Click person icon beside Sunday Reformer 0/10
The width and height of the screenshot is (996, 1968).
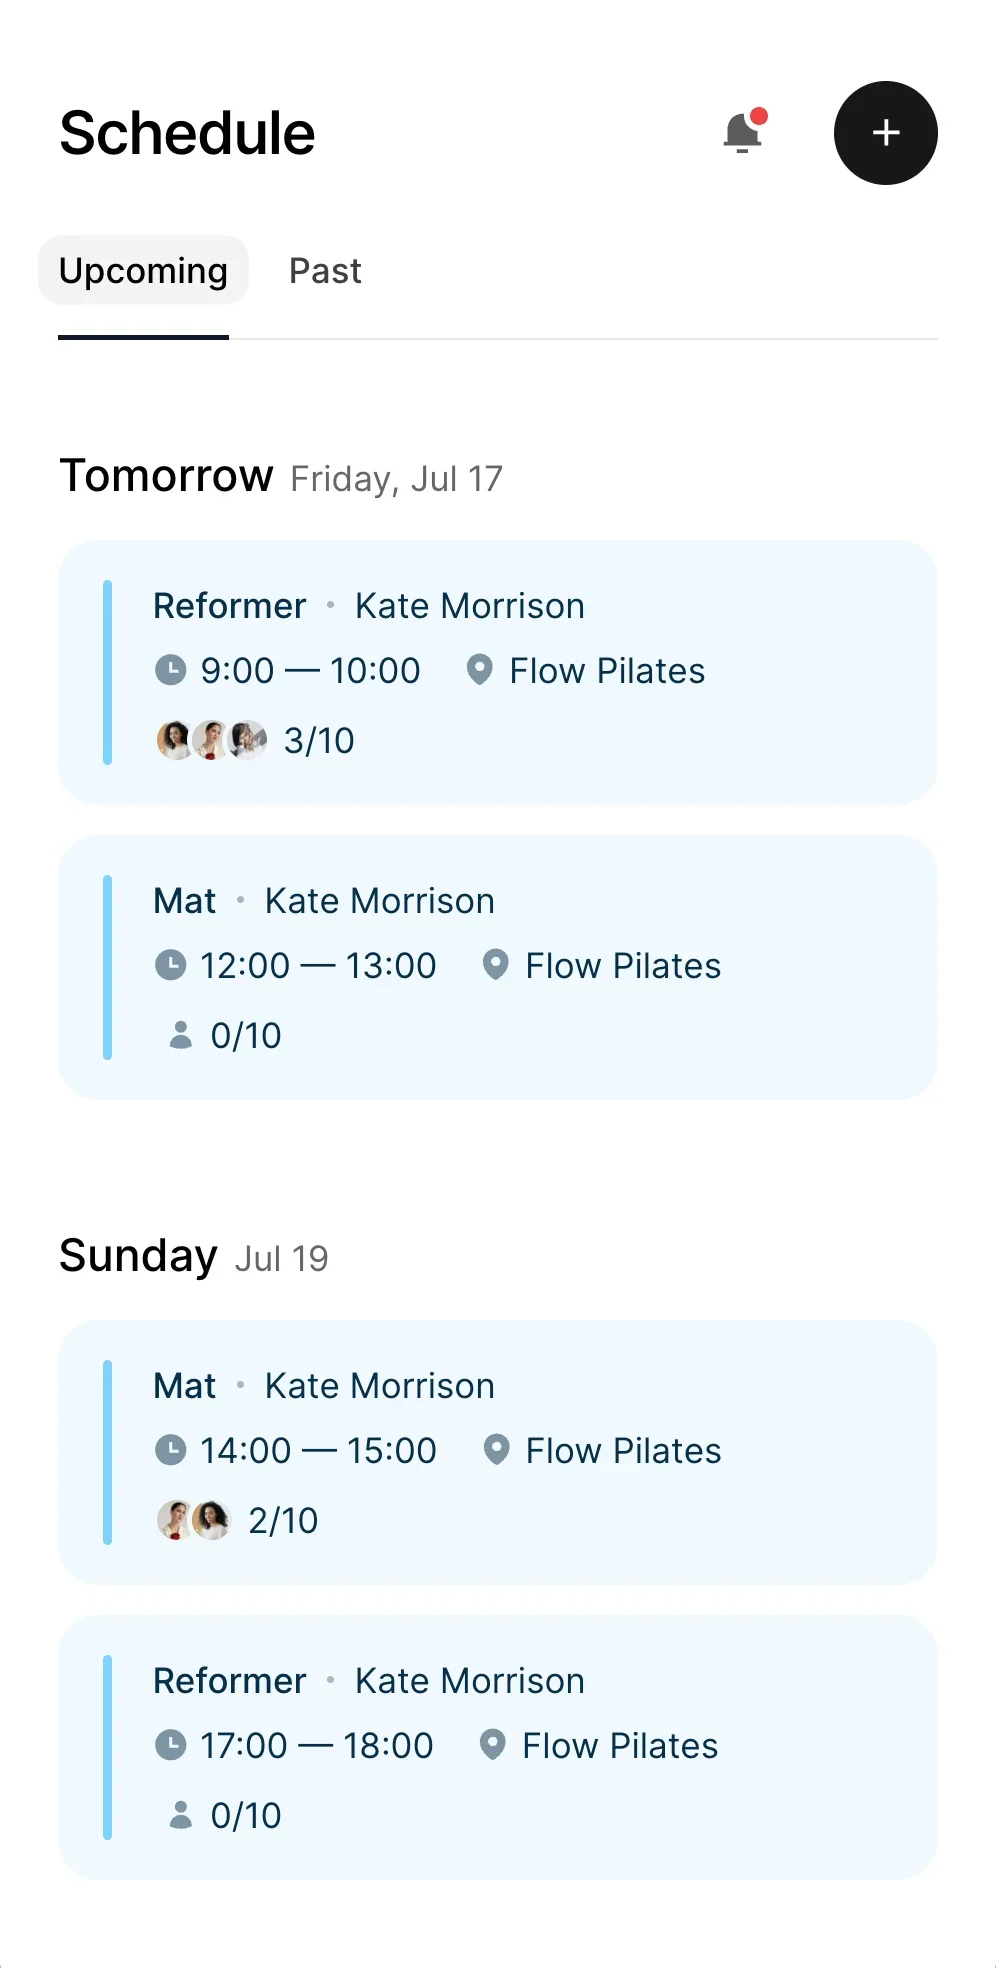tap(181, 1815)
